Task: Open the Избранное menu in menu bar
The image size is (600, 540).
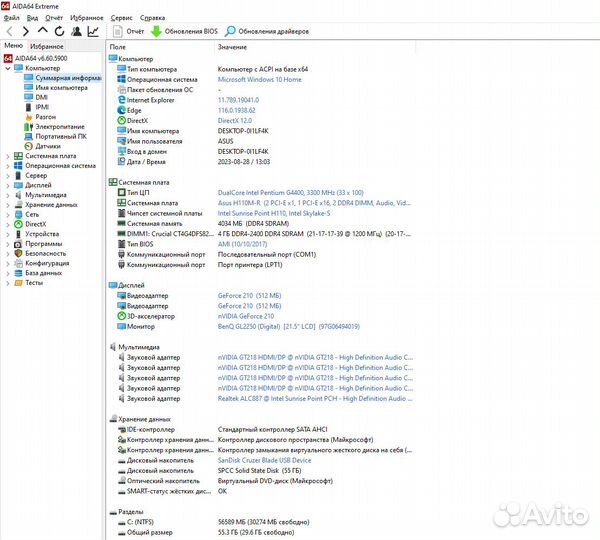Action: click(86, 18)
